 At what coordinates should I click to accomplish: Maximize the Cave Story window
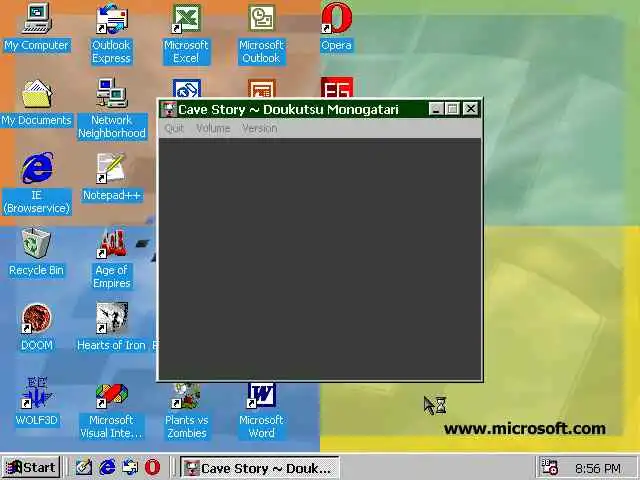[x=452, y=109]
